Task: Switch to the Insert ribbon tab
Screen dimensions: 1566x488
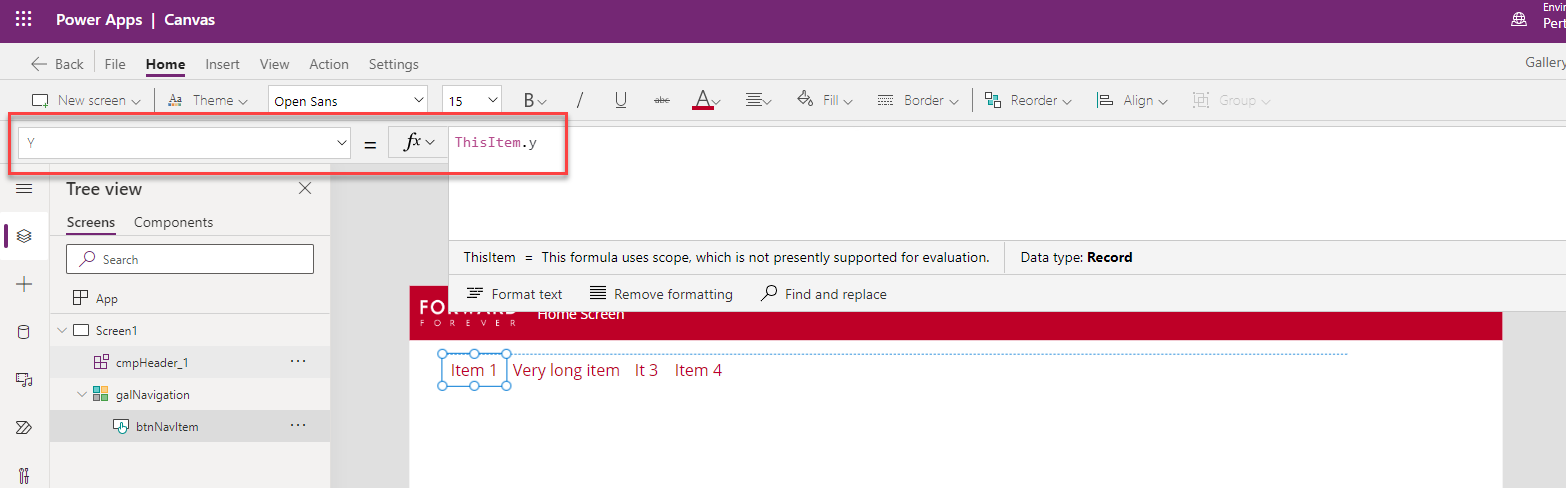Action: [222, 64]
